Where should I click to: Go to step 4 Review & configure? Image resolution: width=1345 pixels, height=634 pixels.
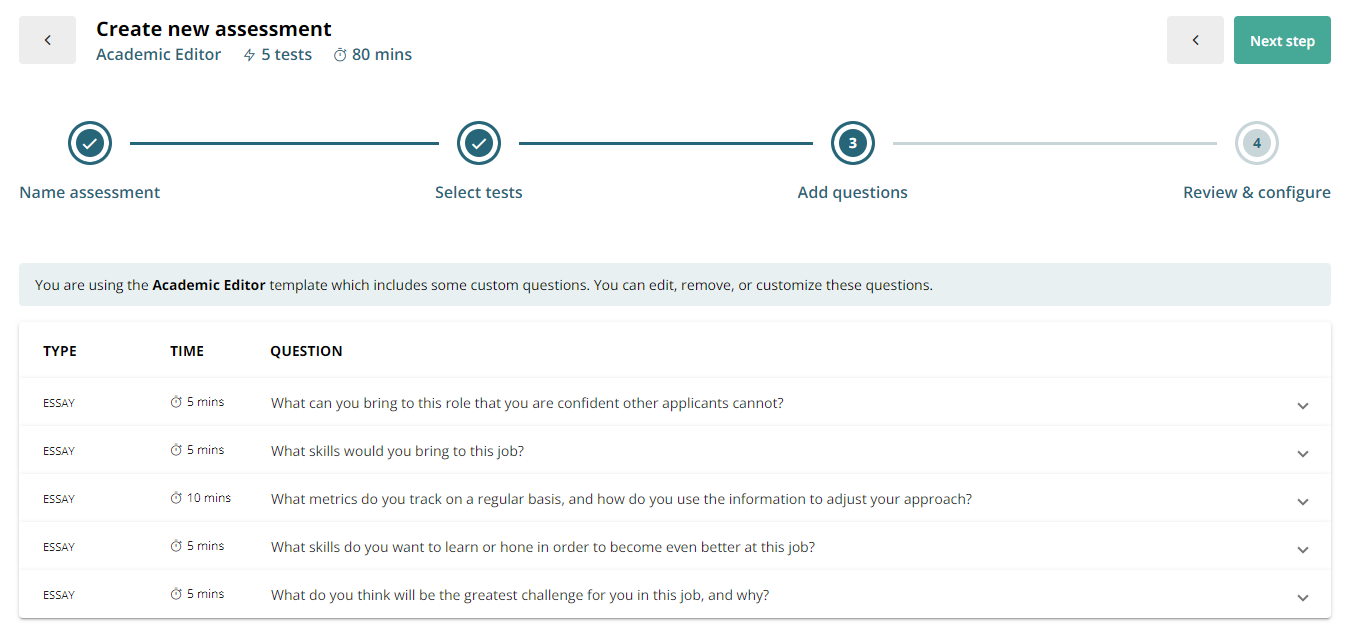1257,144
